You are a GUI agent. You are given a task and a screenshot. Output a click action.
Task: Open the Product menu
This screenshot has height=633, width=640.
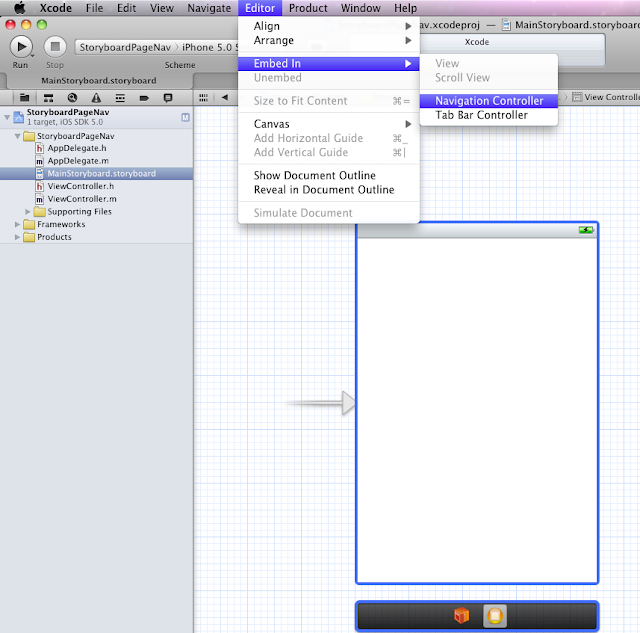[x=308, y=8]
